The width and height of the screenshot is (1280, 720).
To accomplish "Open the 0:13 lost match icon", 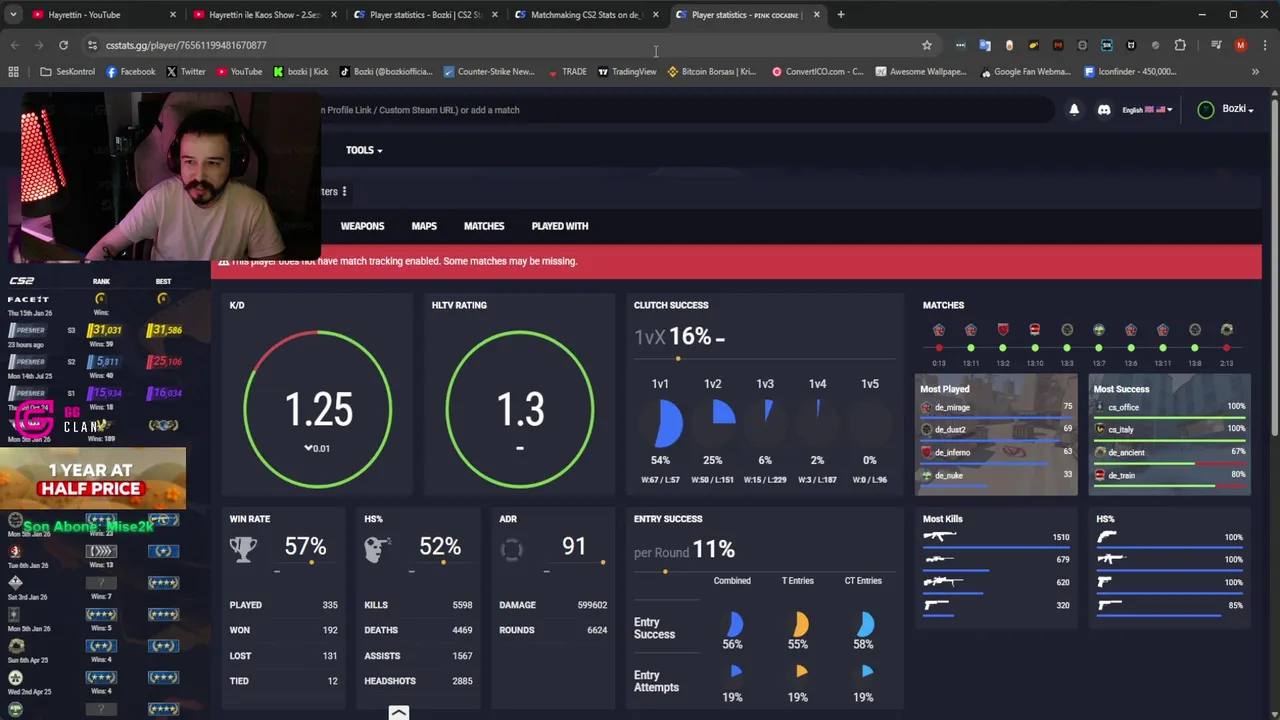I will pos(939,330).
